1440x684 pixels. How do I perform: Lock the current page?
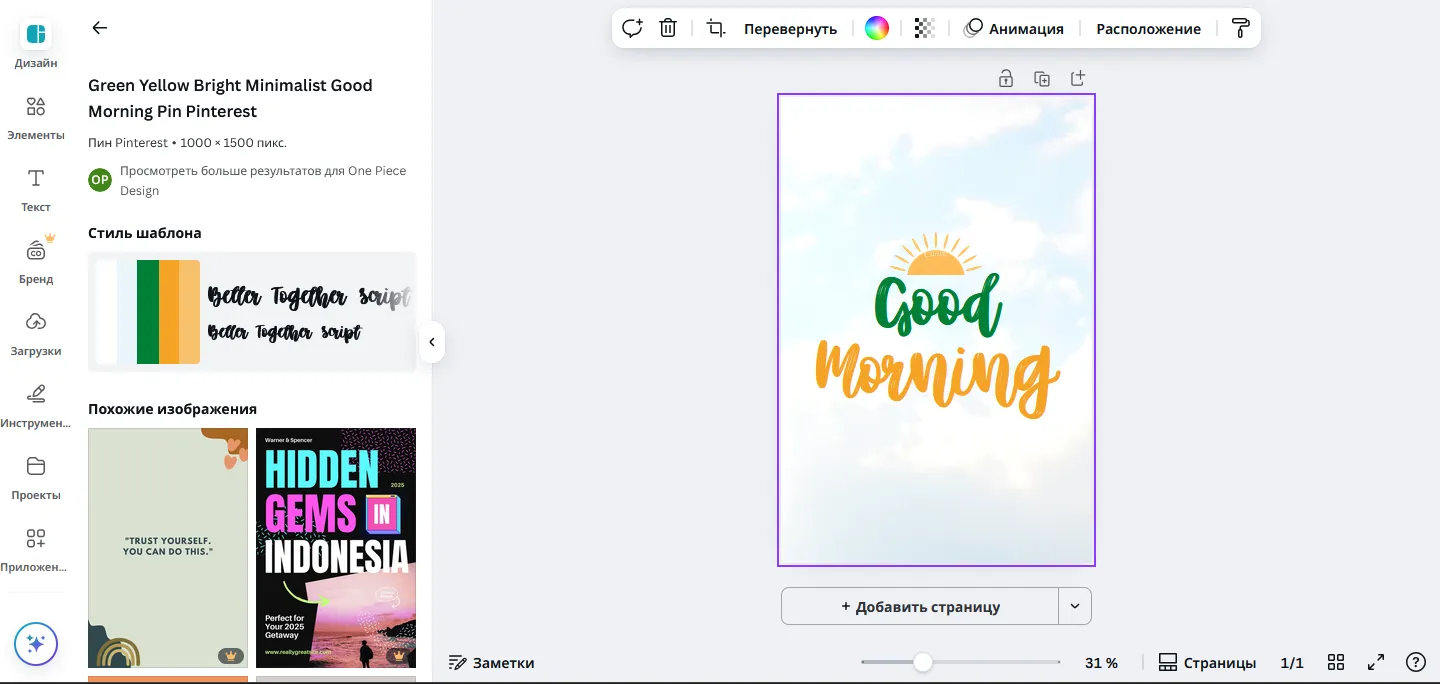[1006, 78]
